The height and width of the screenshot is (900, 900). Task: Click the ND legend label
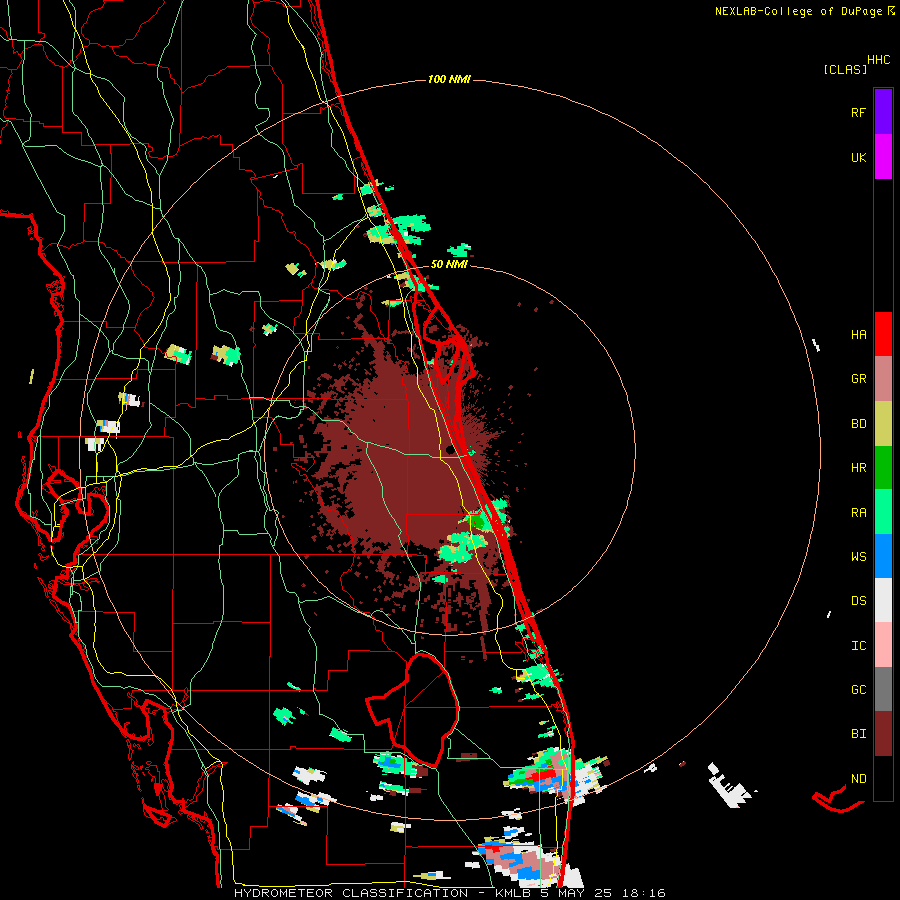858,779
